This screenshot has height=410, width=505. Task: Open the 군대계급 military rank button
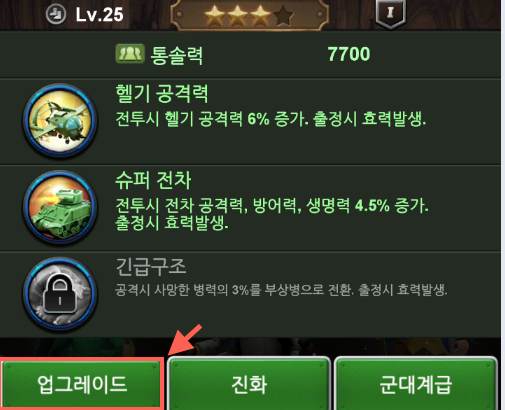pos(416,384)
